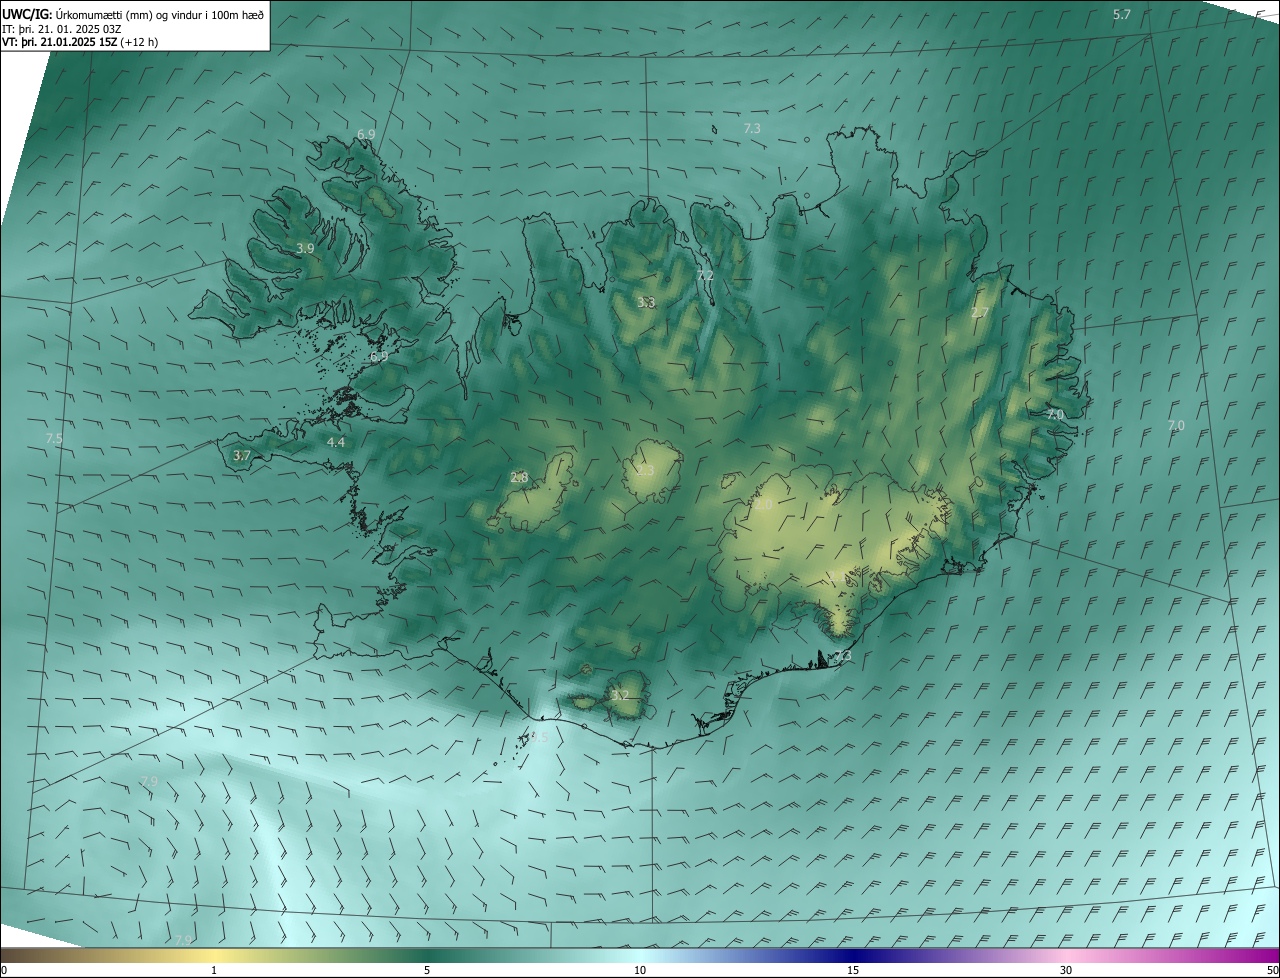Select the "IT: þri. 21. 01. 2025 03Z" line
The image size is (1280, 978).
pos(61,28)
